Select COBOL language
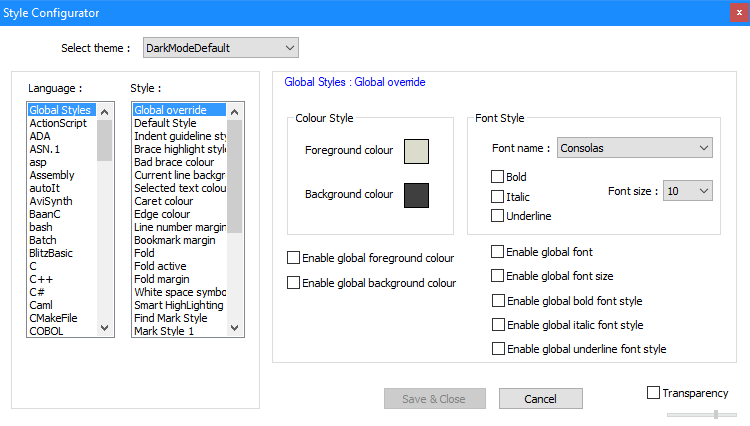 [x=62, y=331]
